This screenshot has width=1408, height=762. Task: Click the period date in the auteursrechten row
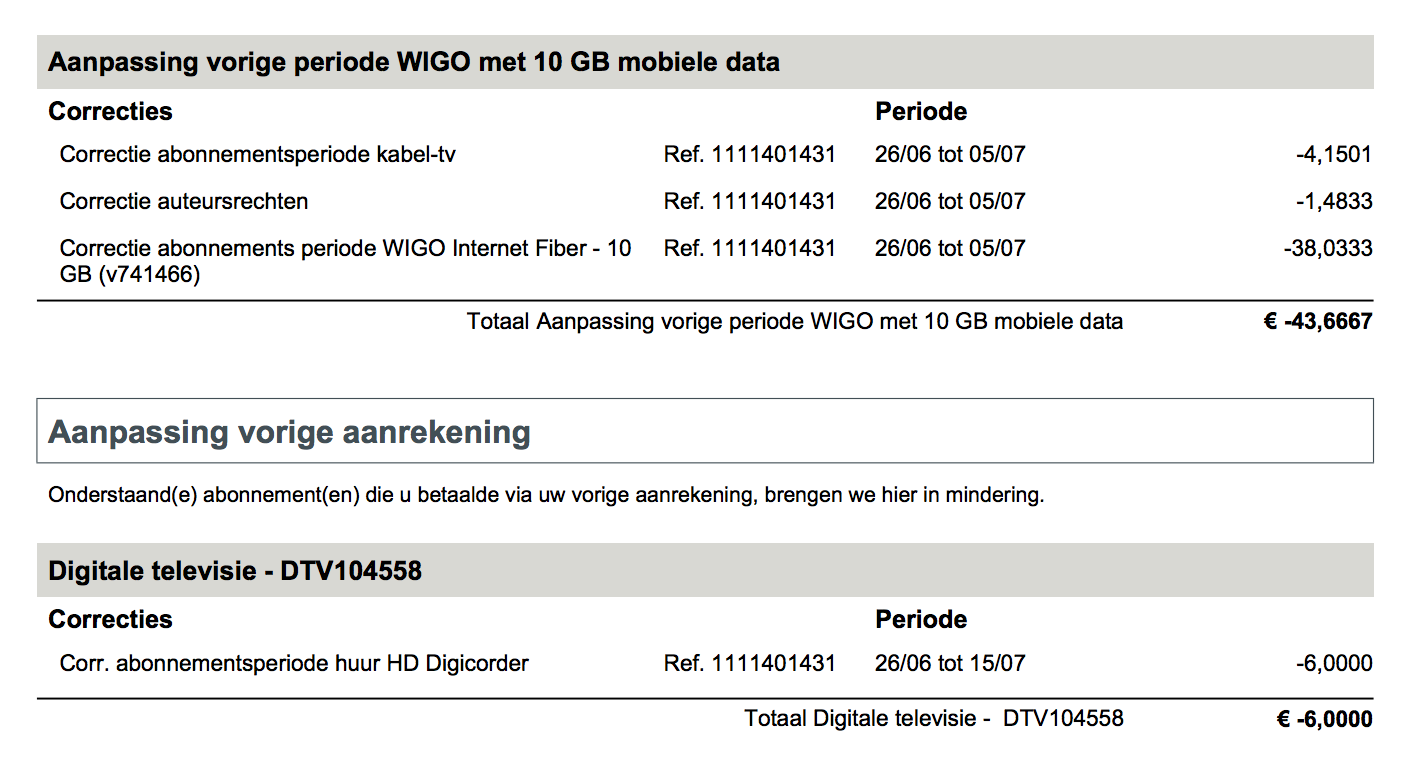click(949, 202)
